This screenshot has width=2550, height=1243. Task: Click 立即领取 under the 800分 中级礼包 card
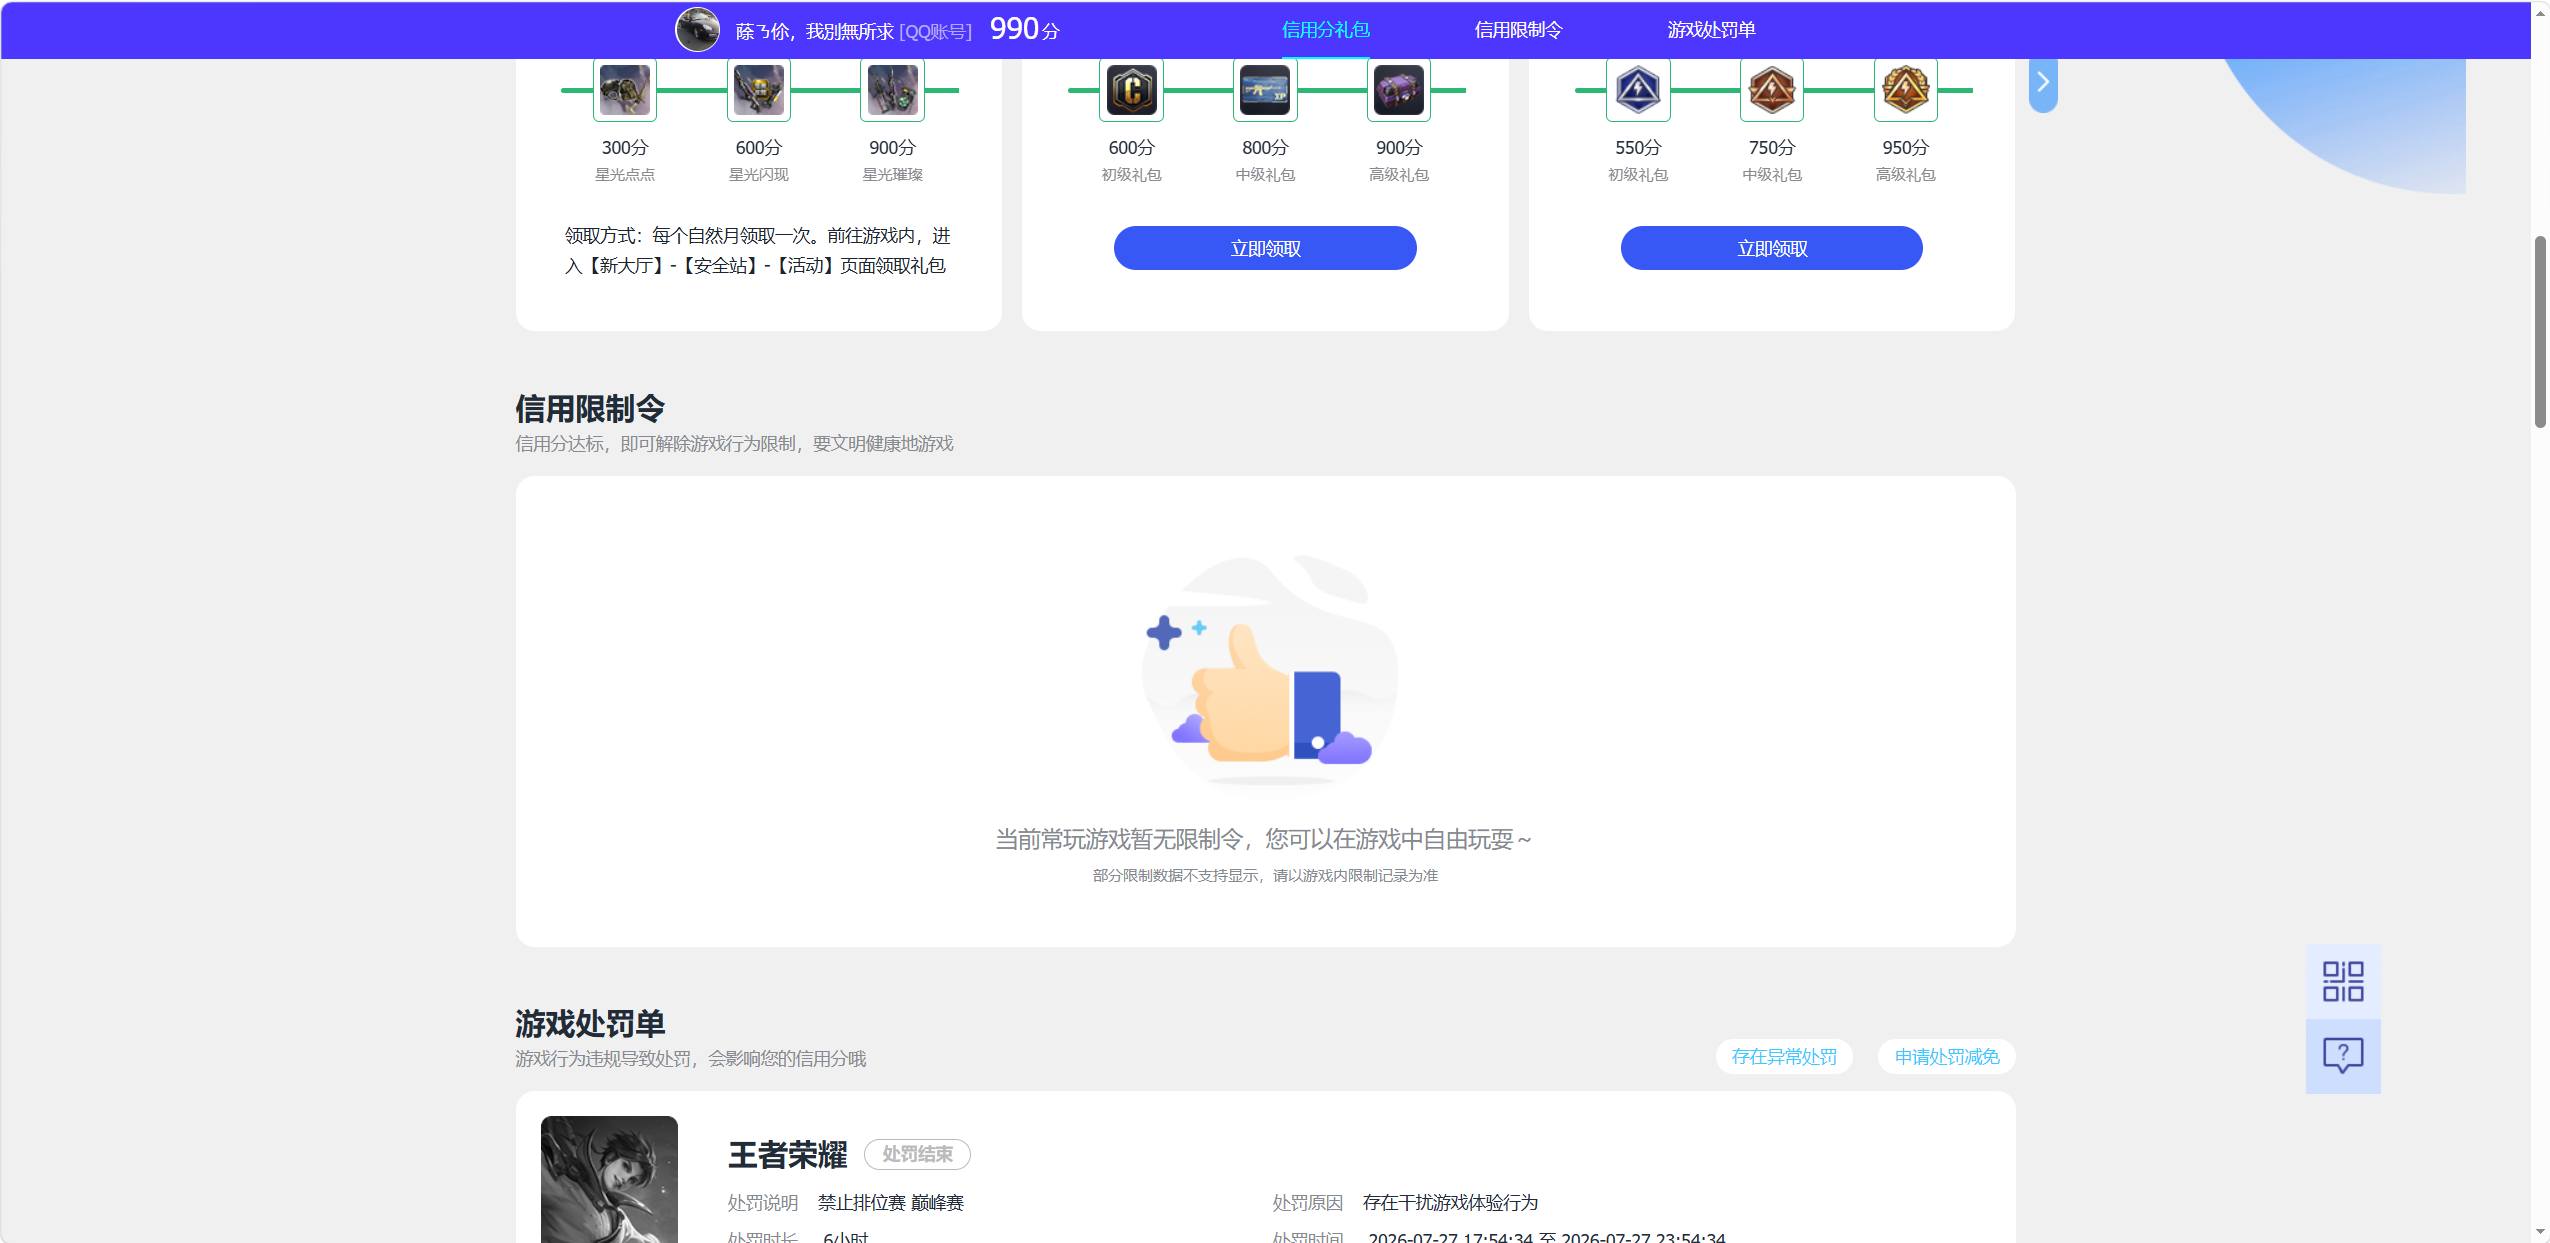click(1265, 248)
